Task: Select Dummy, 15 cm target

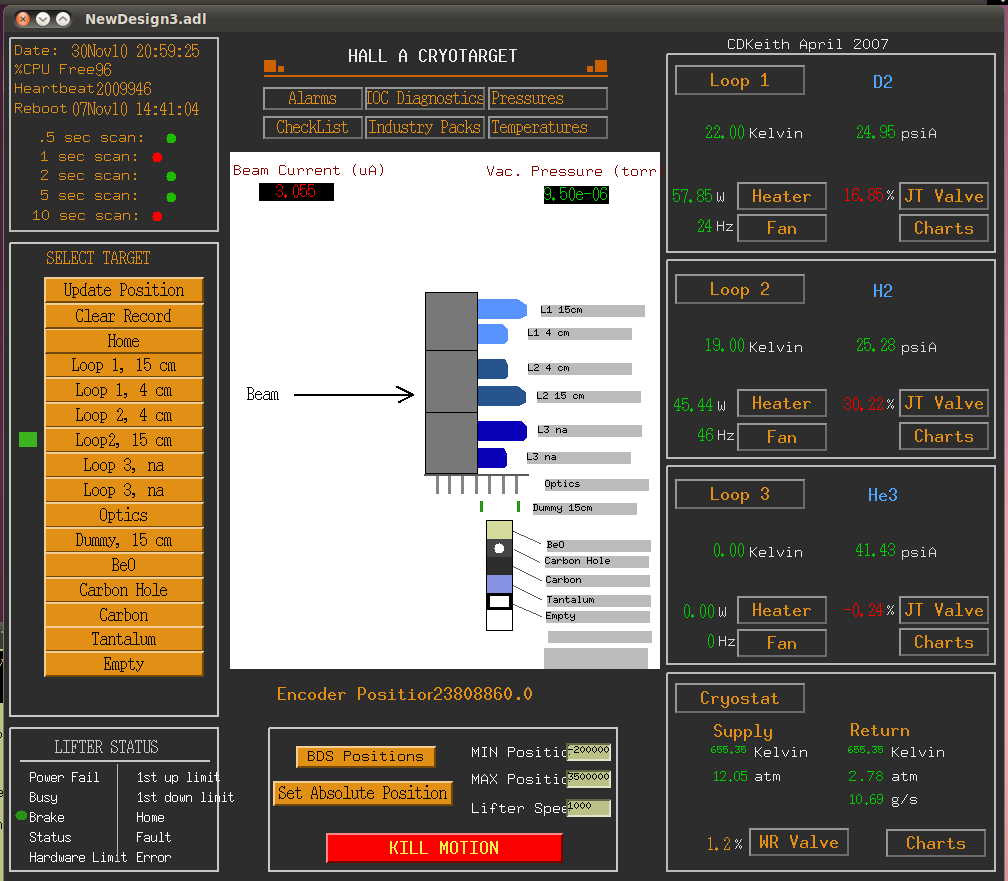Action: tap(124, 540)
